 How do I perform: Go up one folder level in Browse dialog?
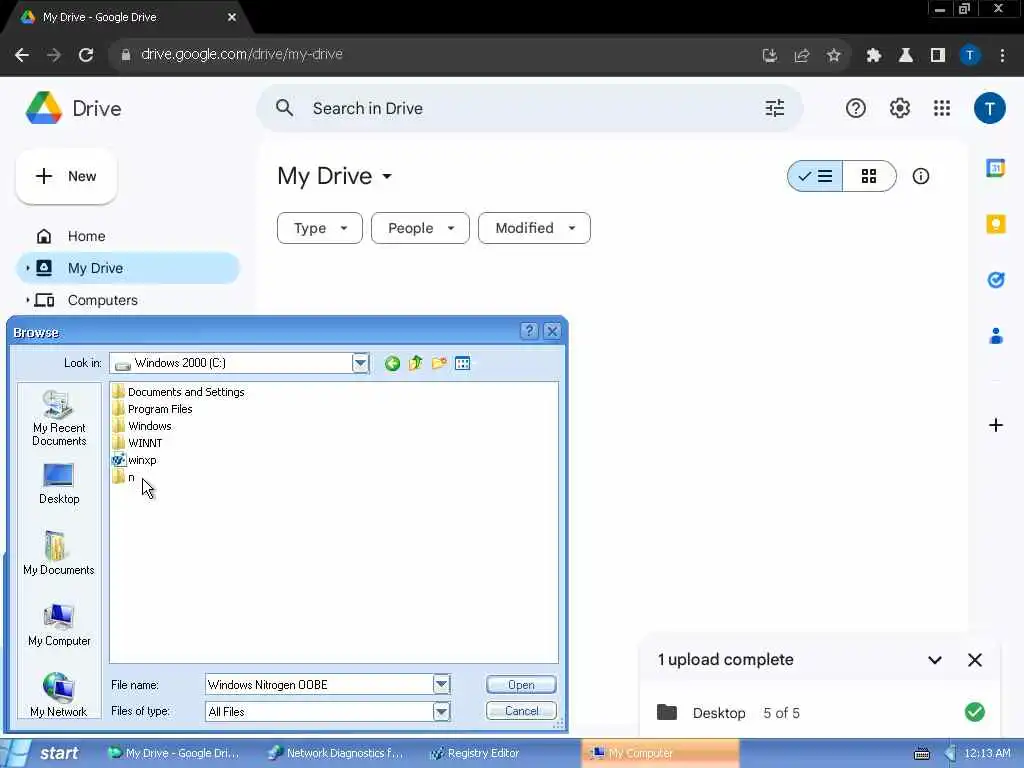pos(415,363)
